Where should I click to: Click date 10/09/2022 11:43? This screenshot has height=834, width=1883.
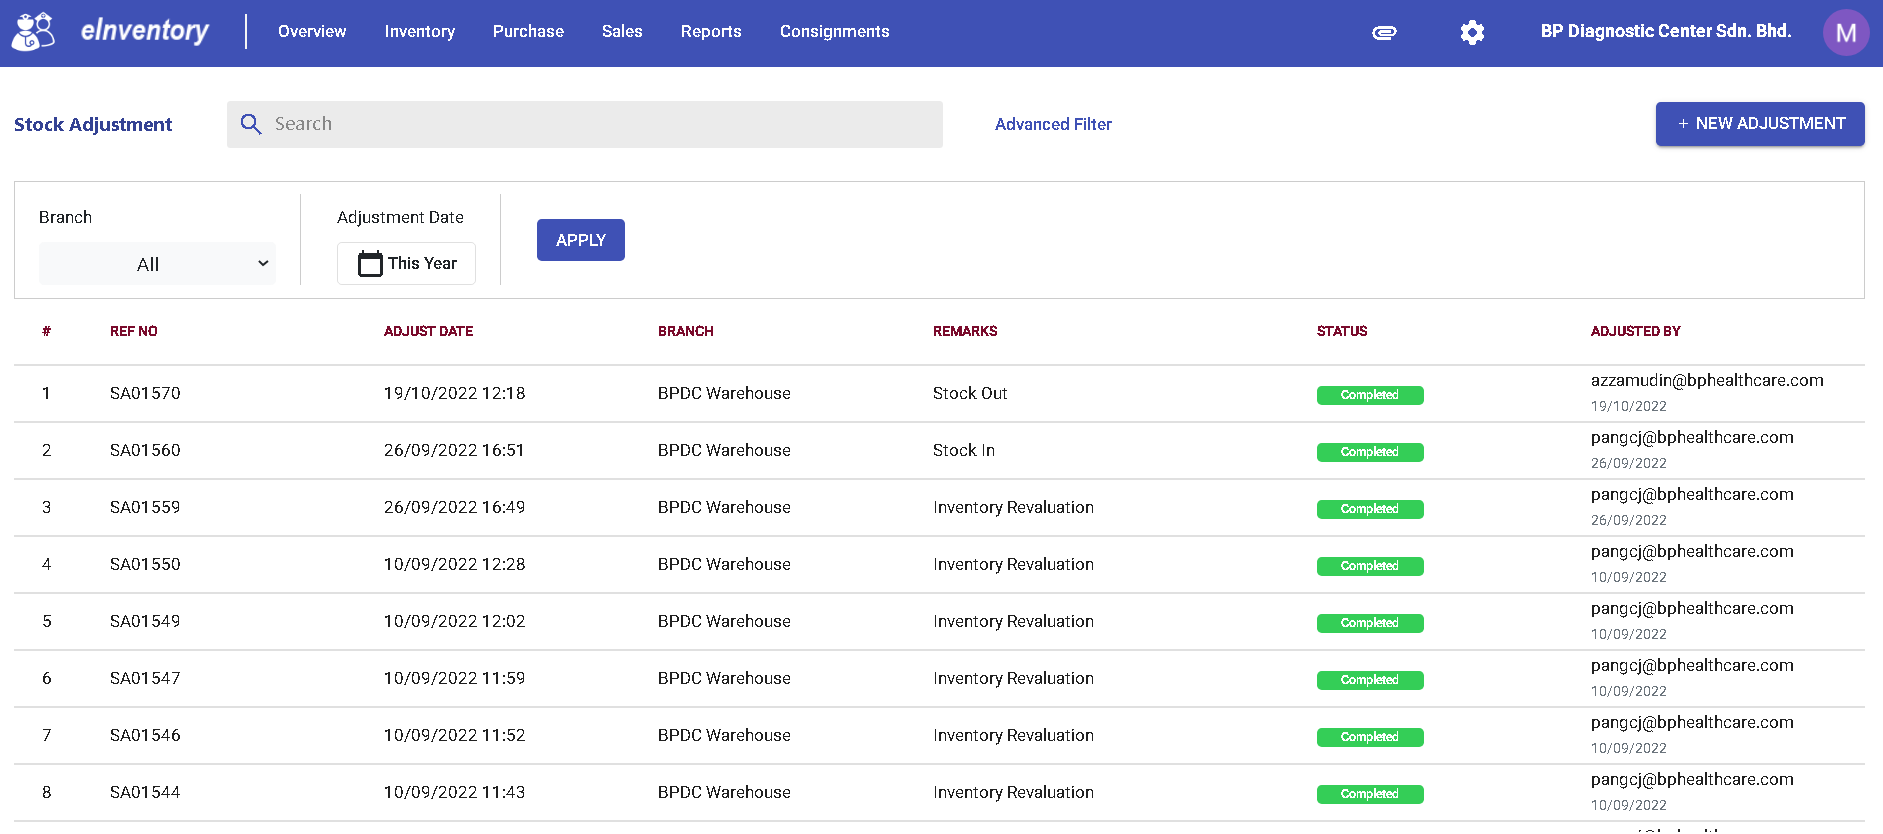(x=454, y=792)
